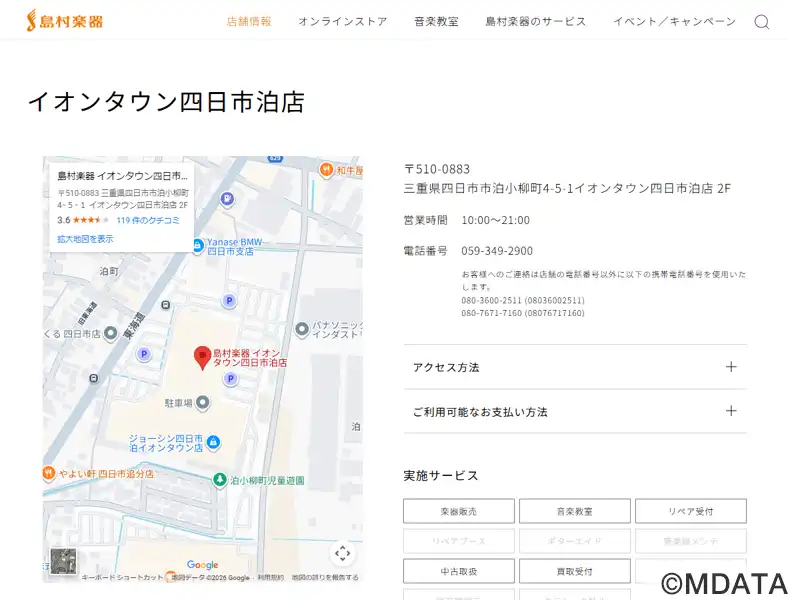Click the Yanase BMW shopping marker
Screen dimensions: 800x600
tap(198, 245)
